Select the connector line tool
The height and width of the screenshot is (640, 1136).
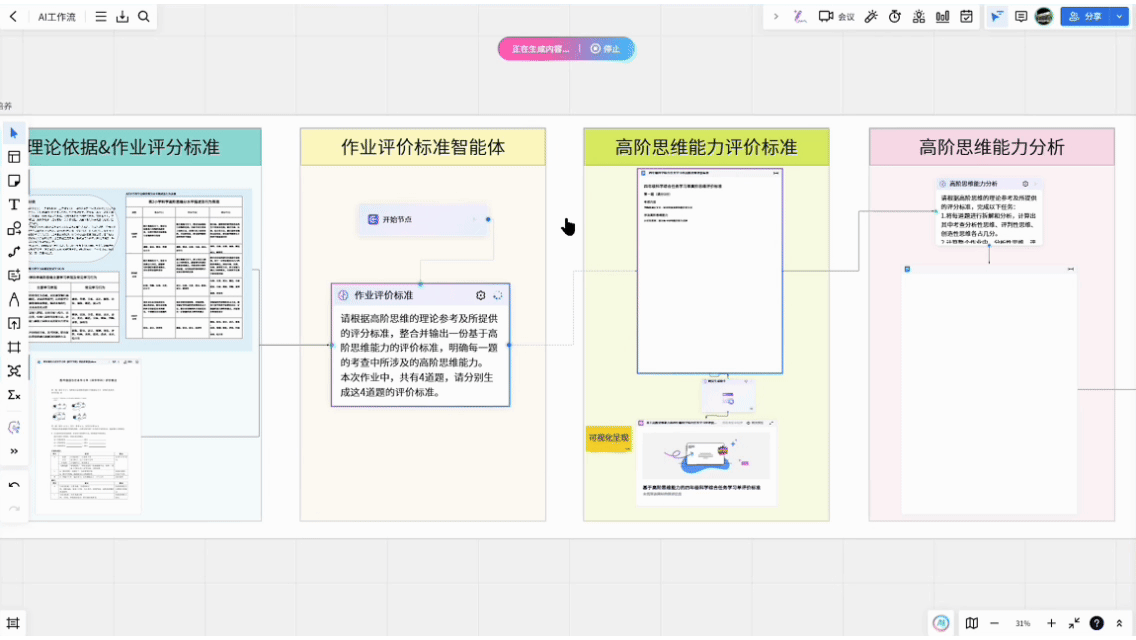coord(14,252)
